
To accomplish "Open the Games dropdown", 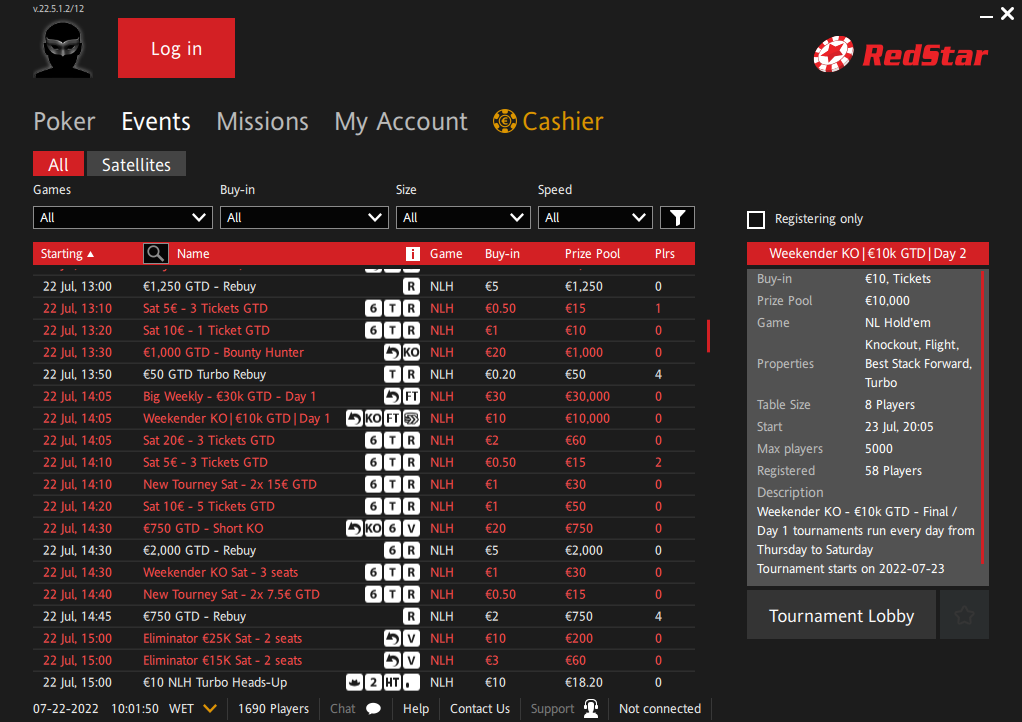I will [123, 218].
